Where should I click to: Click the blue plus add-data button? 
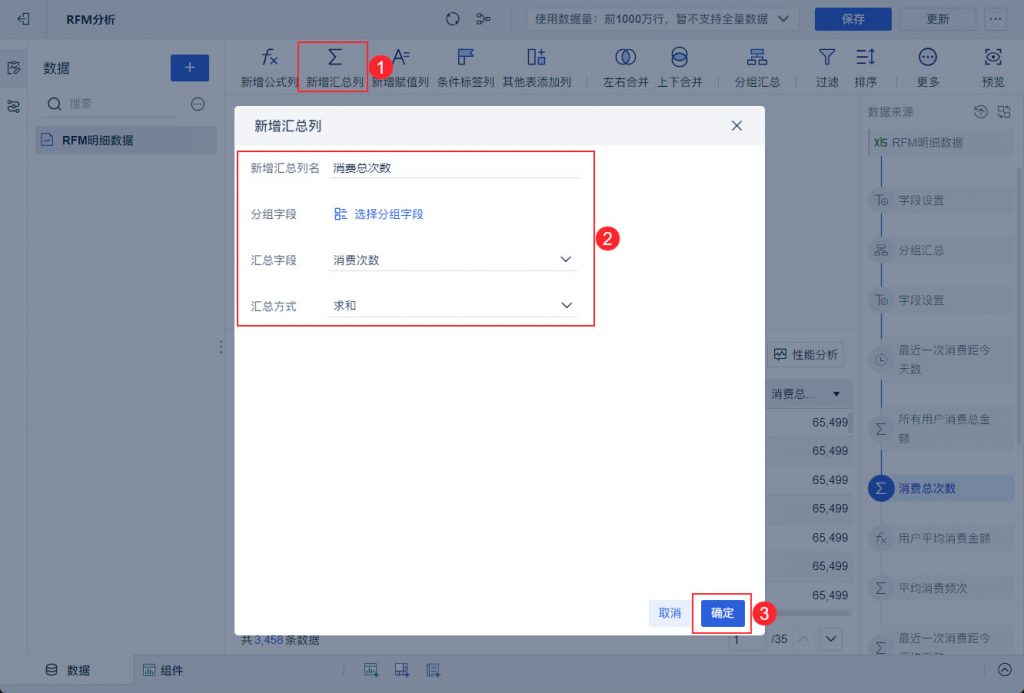(x=189, y=67)
